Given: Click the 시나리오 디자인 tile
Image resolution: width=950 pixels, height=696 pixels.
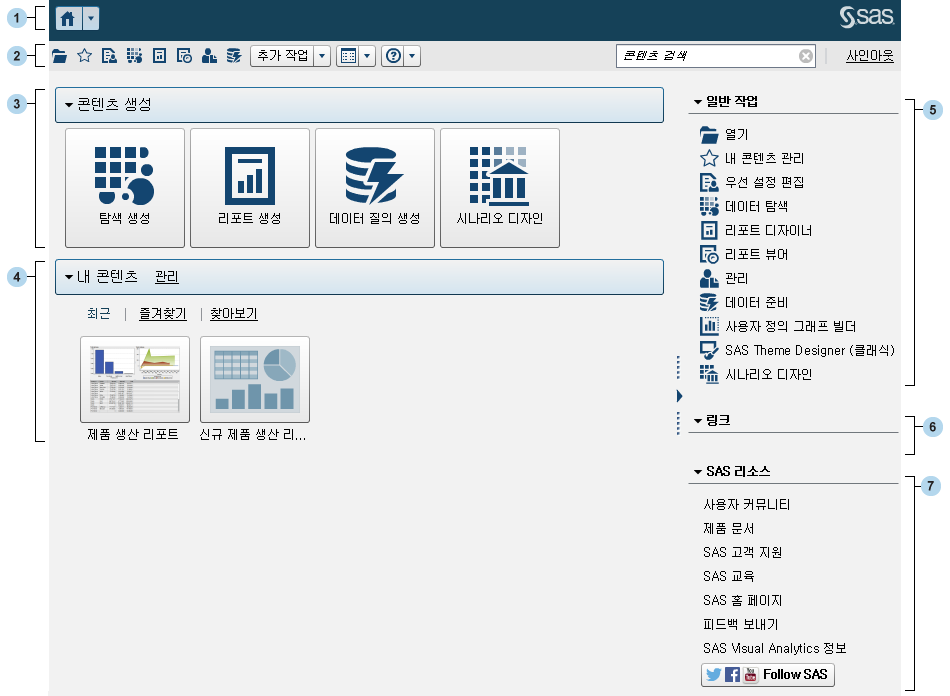Looking at the screenshot, I should tap(499, 187).
